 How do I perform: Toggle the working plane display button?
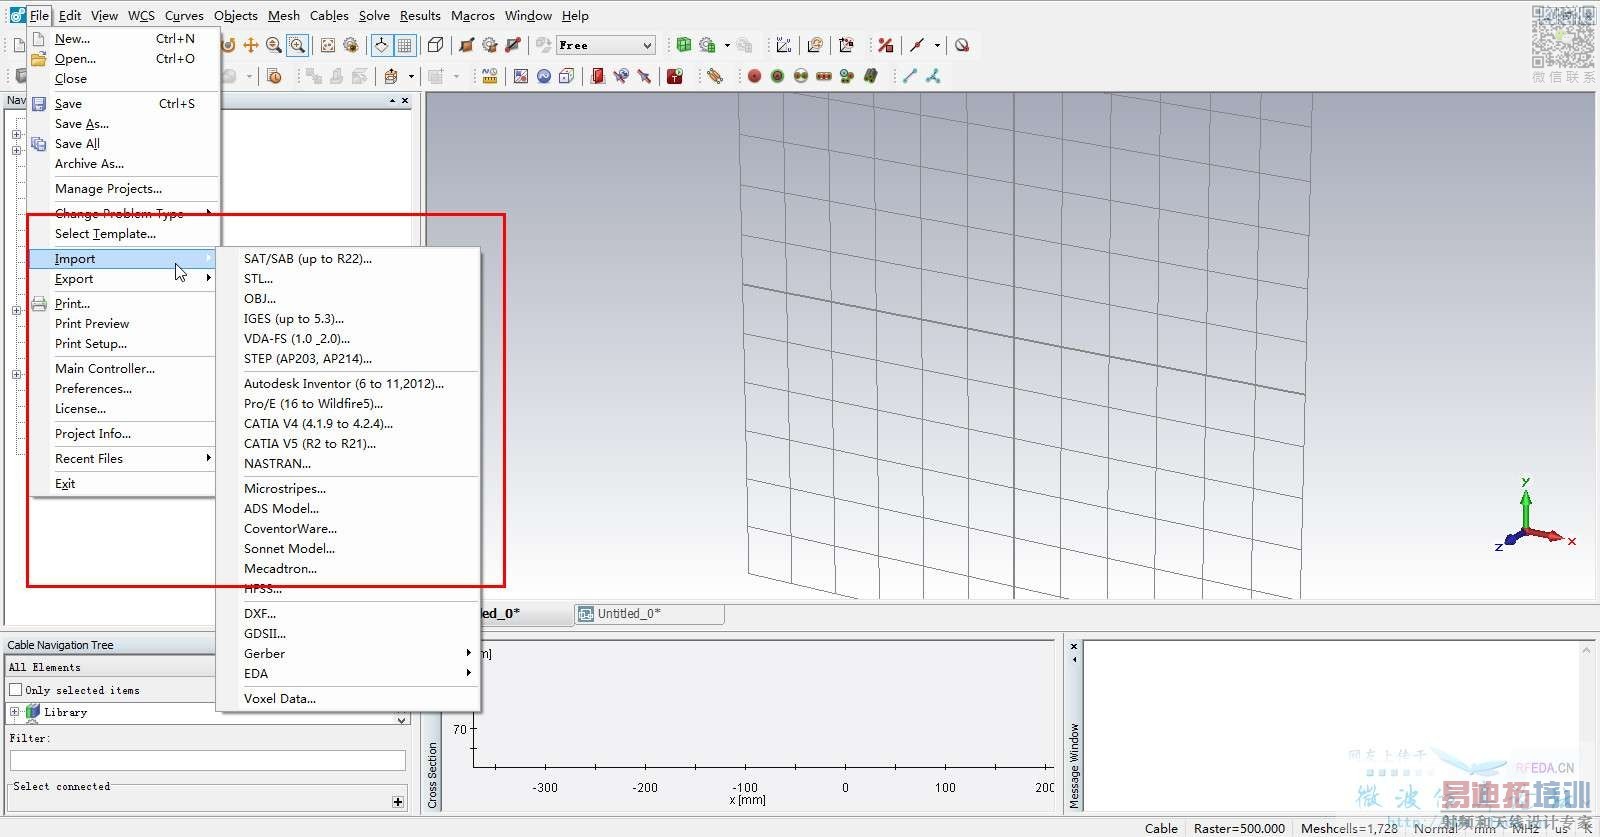tap(381, 45)
